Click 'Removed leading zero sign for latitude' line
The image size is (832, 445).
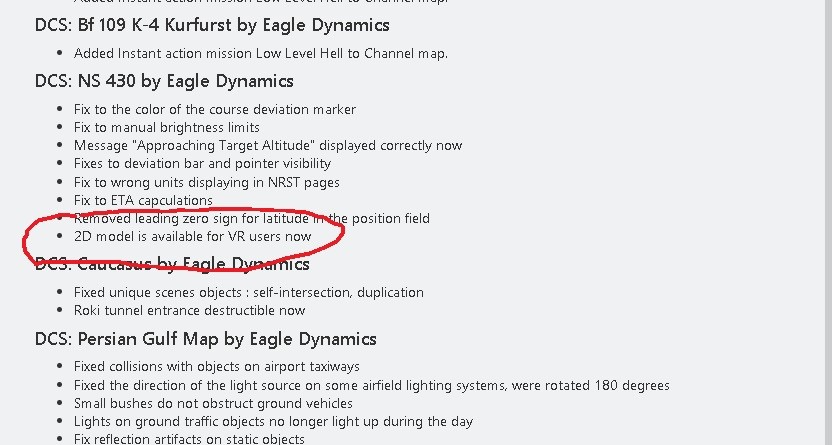252,219
